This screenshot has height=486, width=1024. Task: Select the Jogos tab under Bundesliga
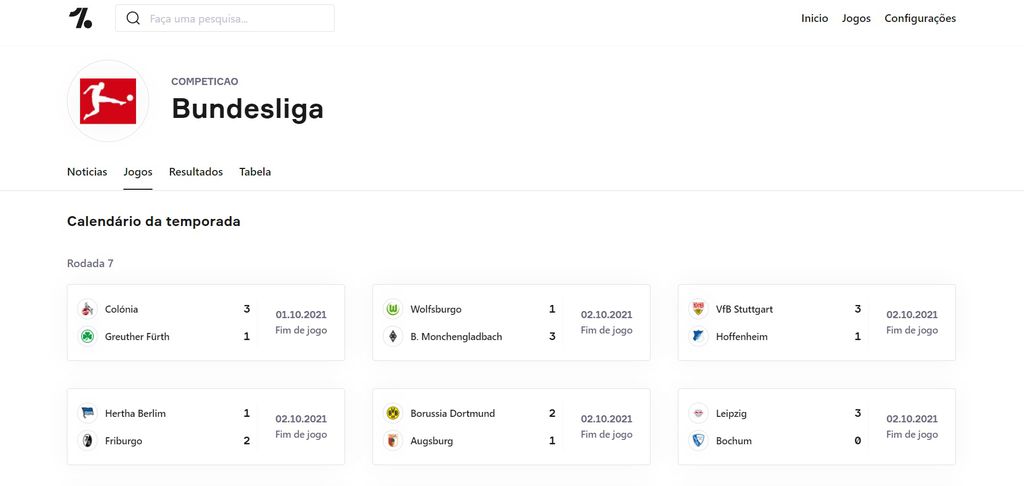(x=138, y=172)
